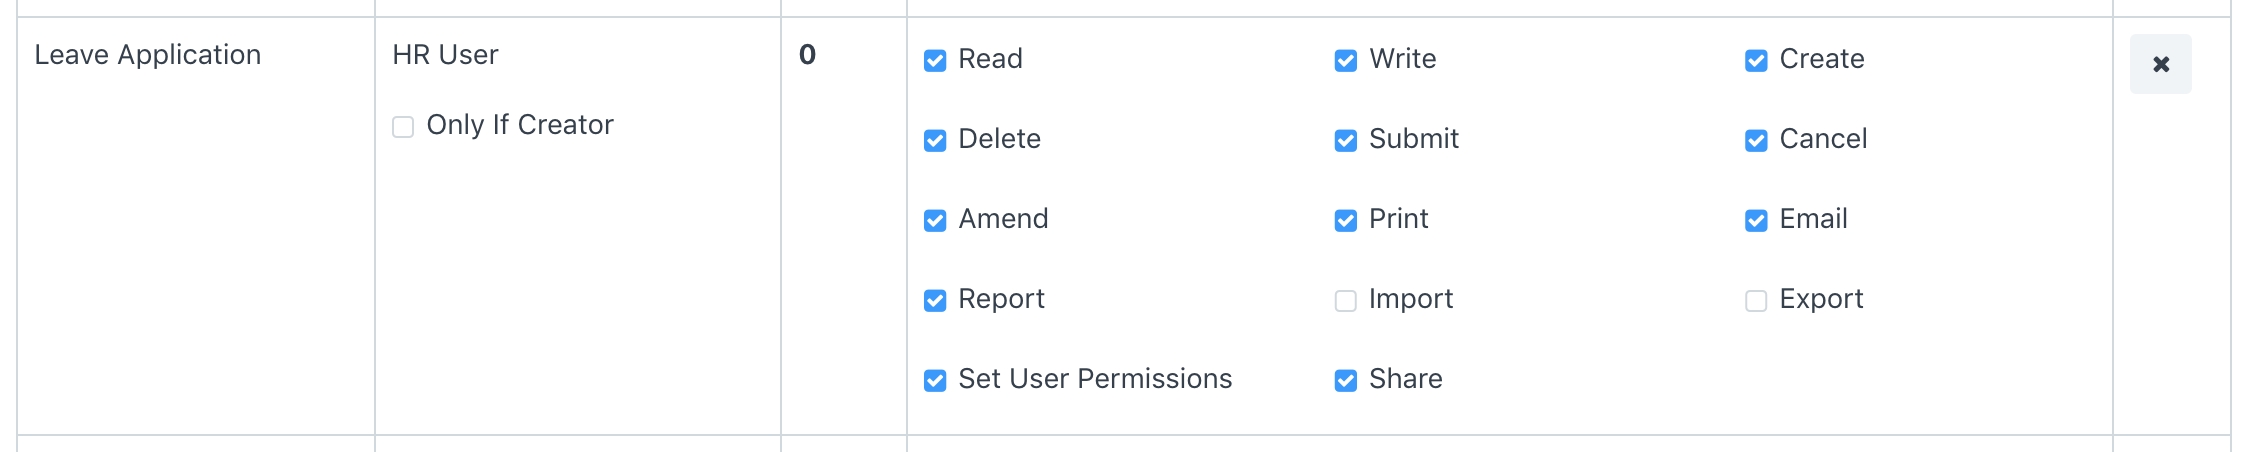Toggle the Print permission checkbox

pyautogui.click(x=1346, y=221)
